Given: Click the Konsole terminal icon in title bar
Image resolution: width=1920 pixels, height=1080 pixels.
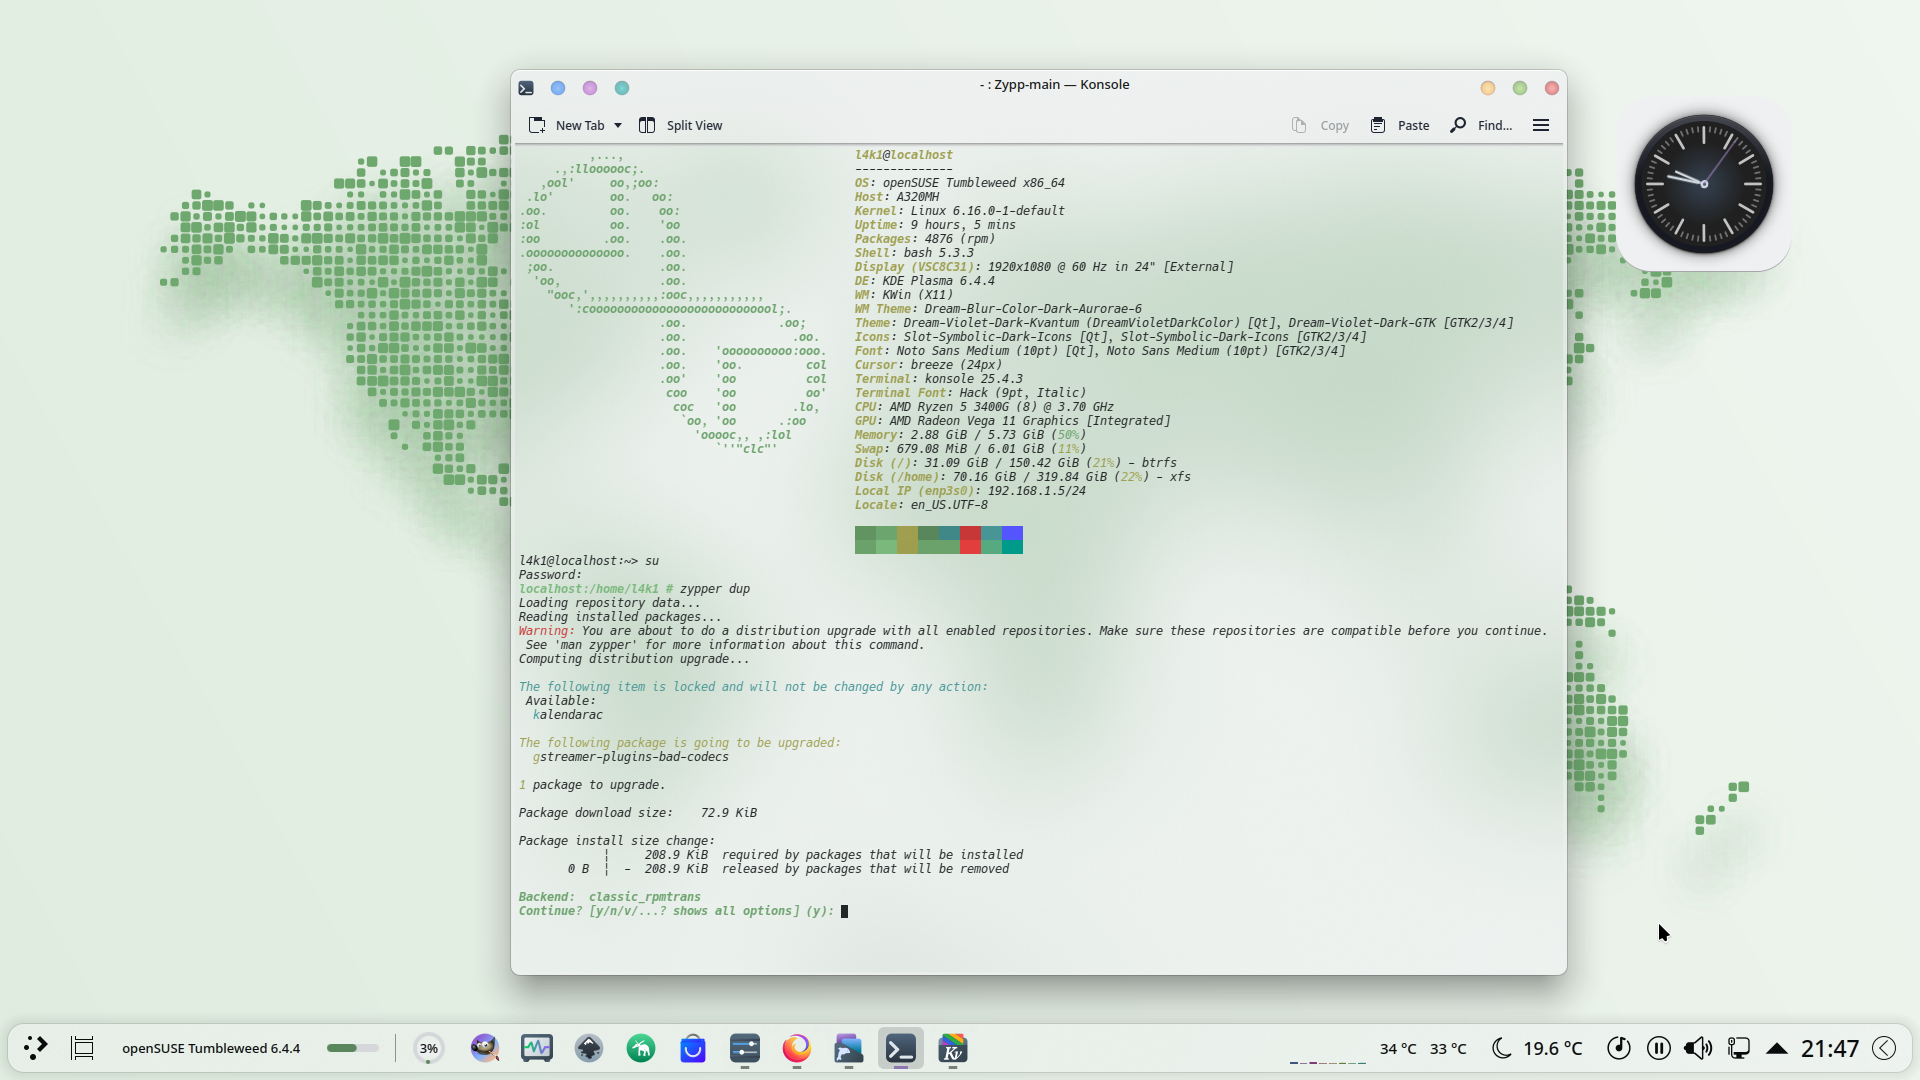Looking at the screenshot, I should [x=526, y=88].
